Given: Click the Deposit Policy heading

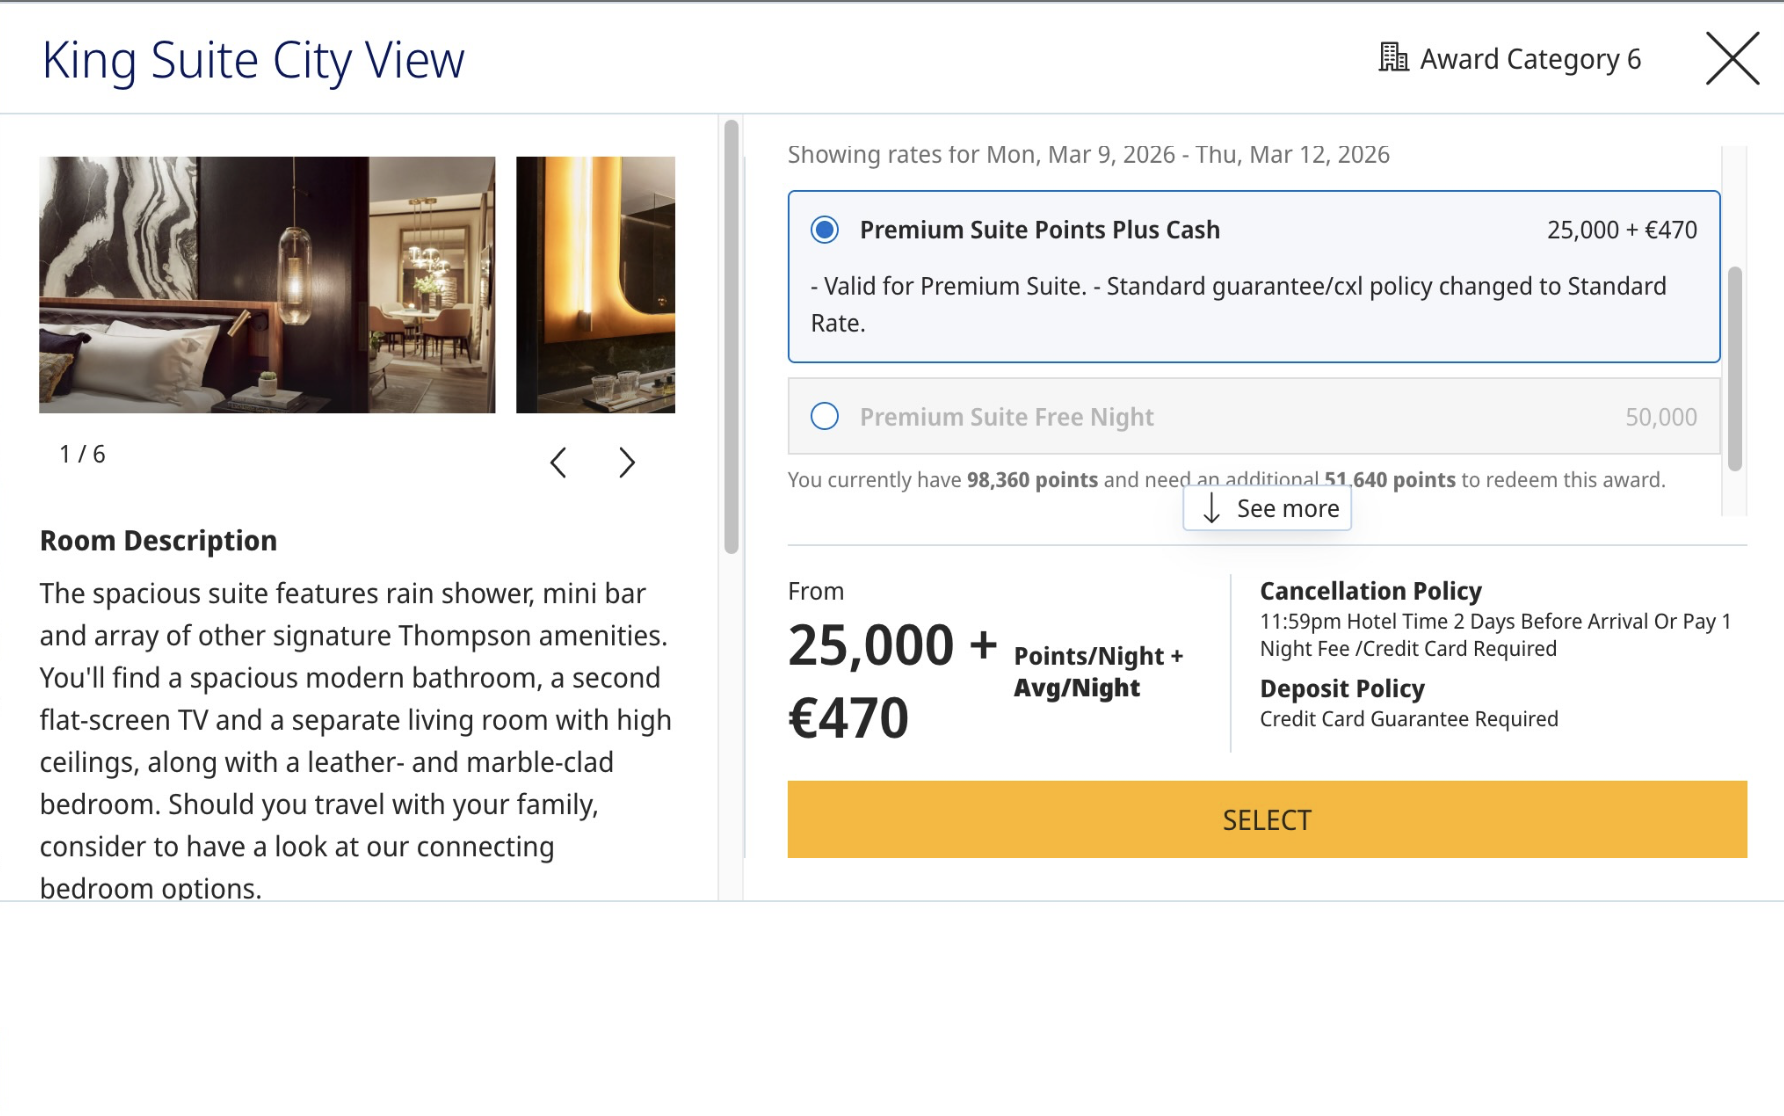Looking at the screenshot, I should pyautogui.click(x=1341, y=689).
